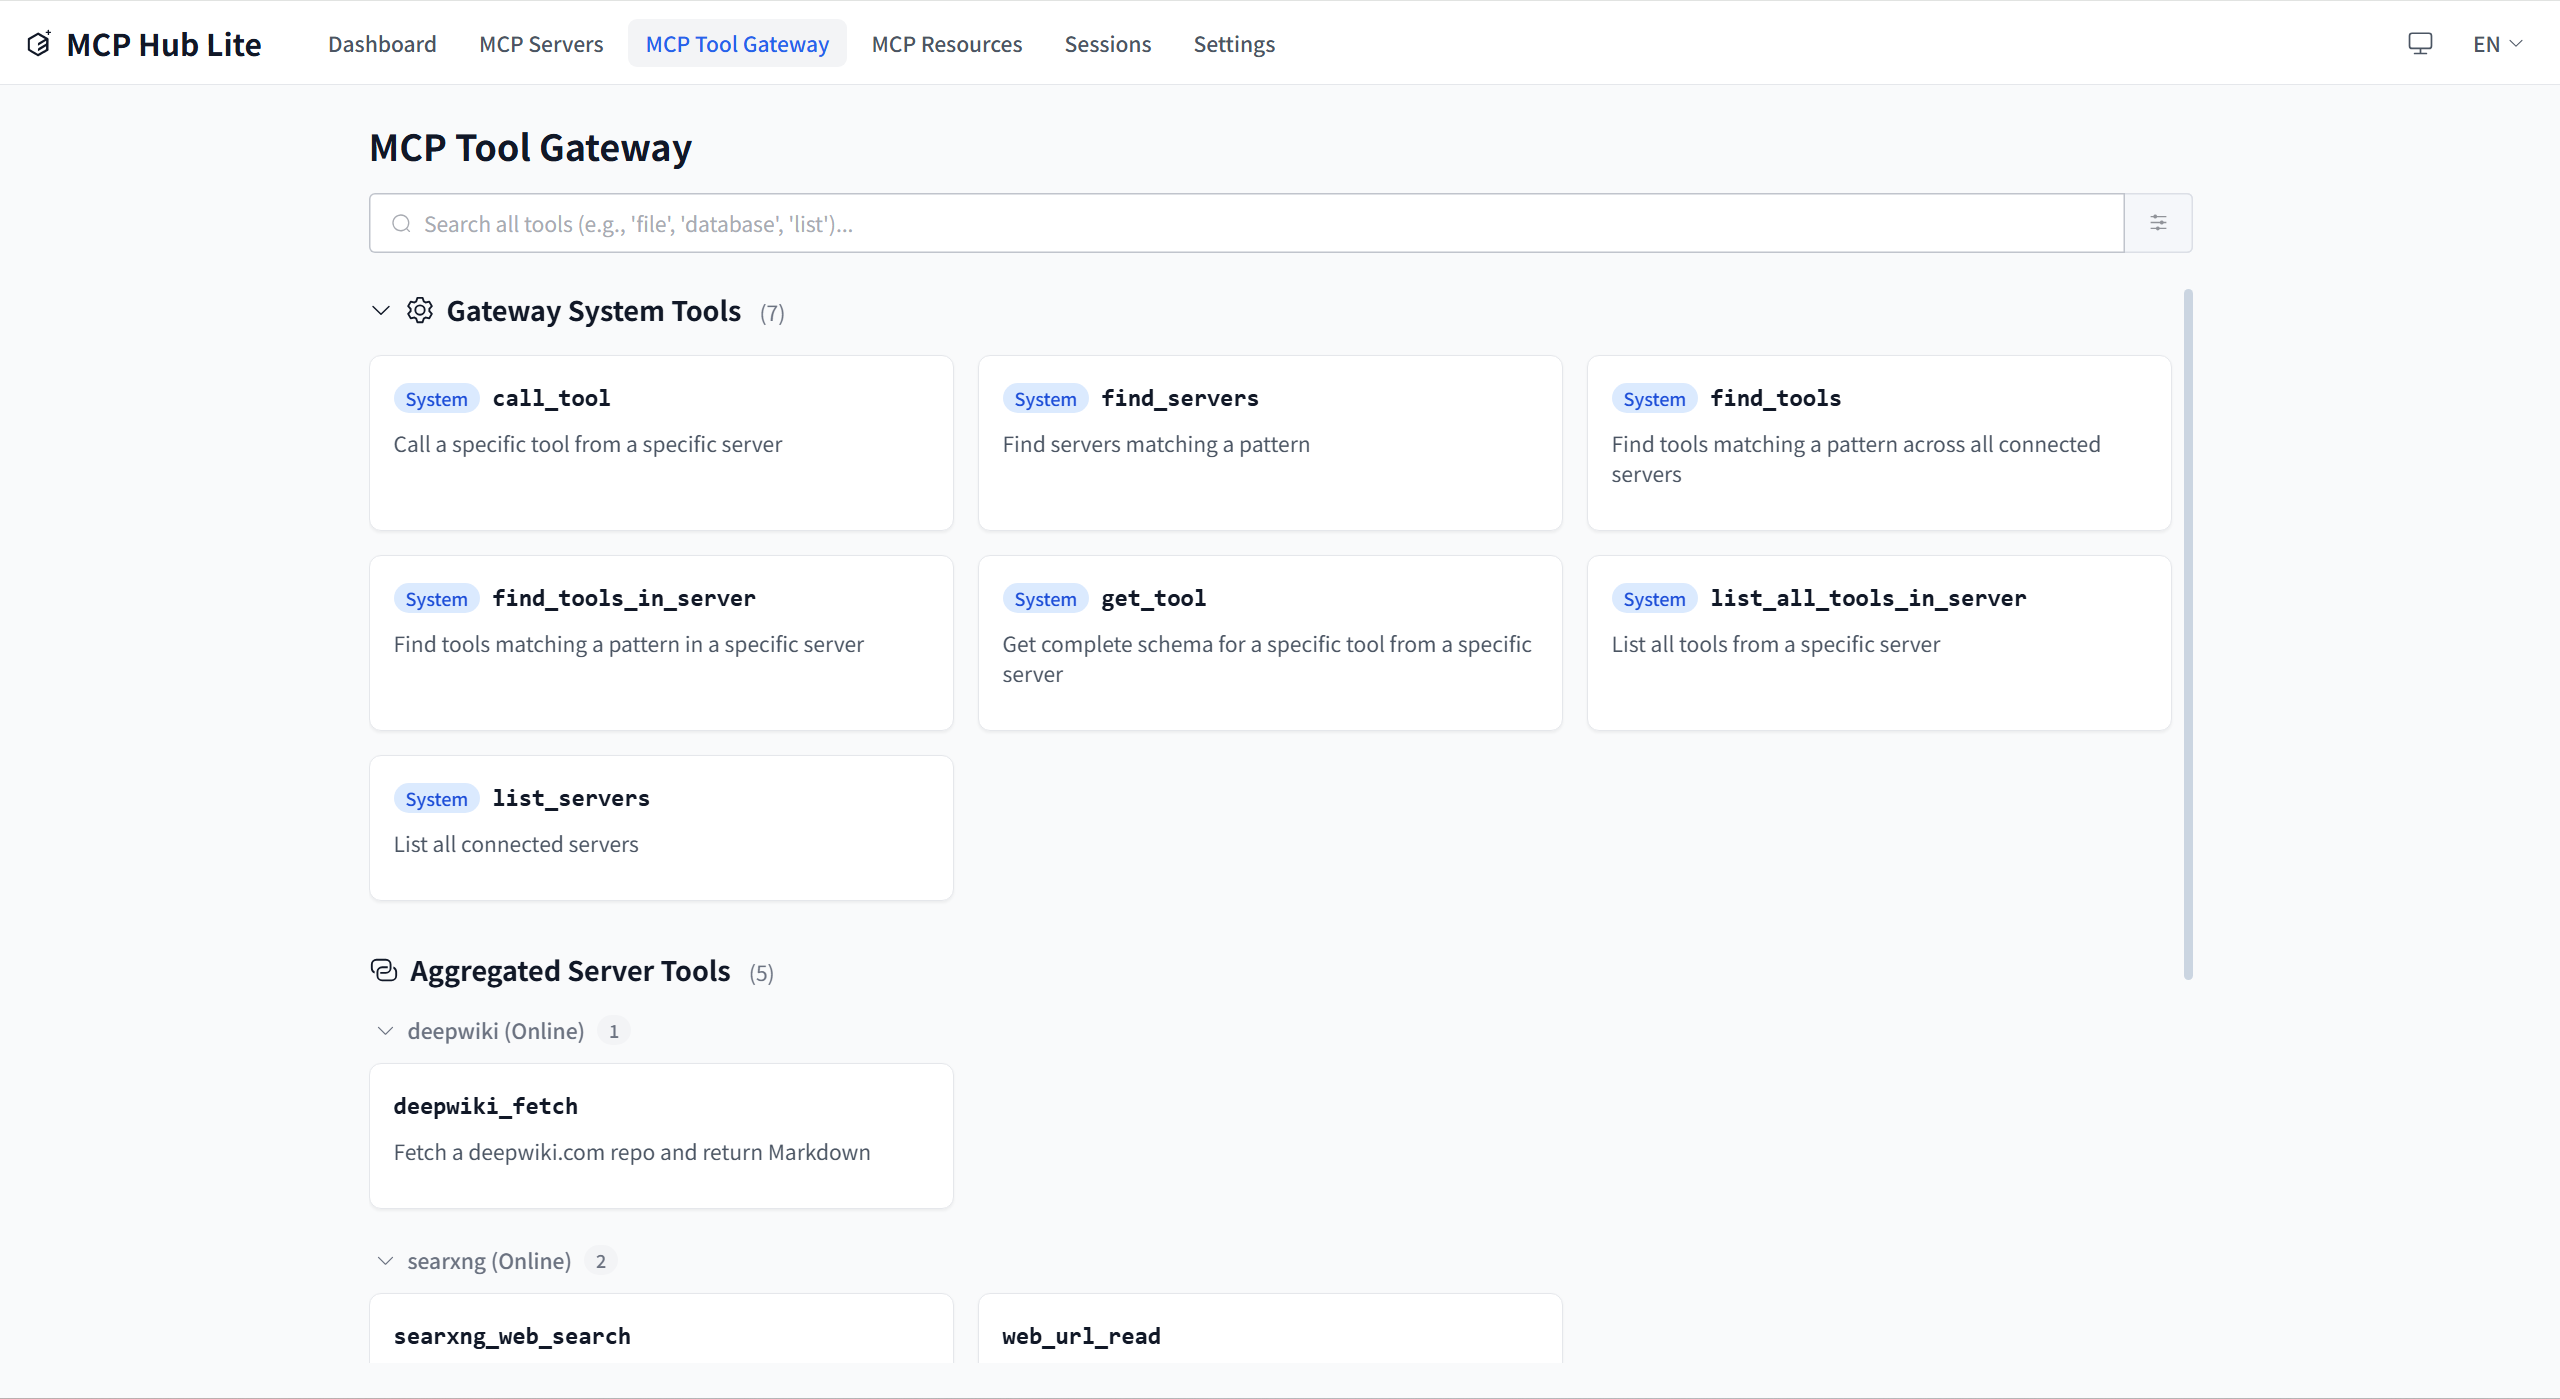This screenshot has width=2560, height=1399.
Task: Switch to the MCP Servers tab
Action: 541,43
